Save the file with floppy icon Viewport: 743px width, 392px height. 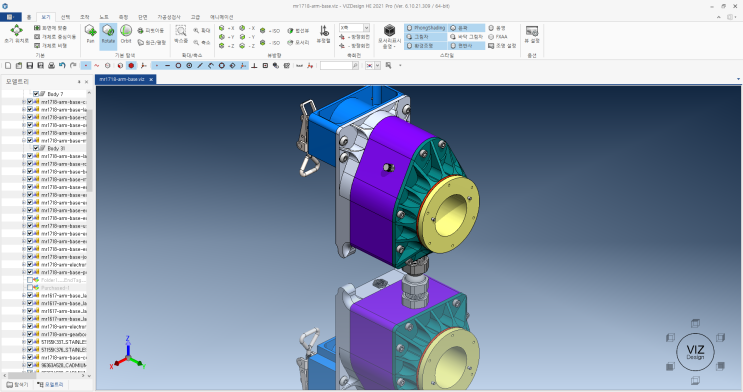[x=29, y=65]
